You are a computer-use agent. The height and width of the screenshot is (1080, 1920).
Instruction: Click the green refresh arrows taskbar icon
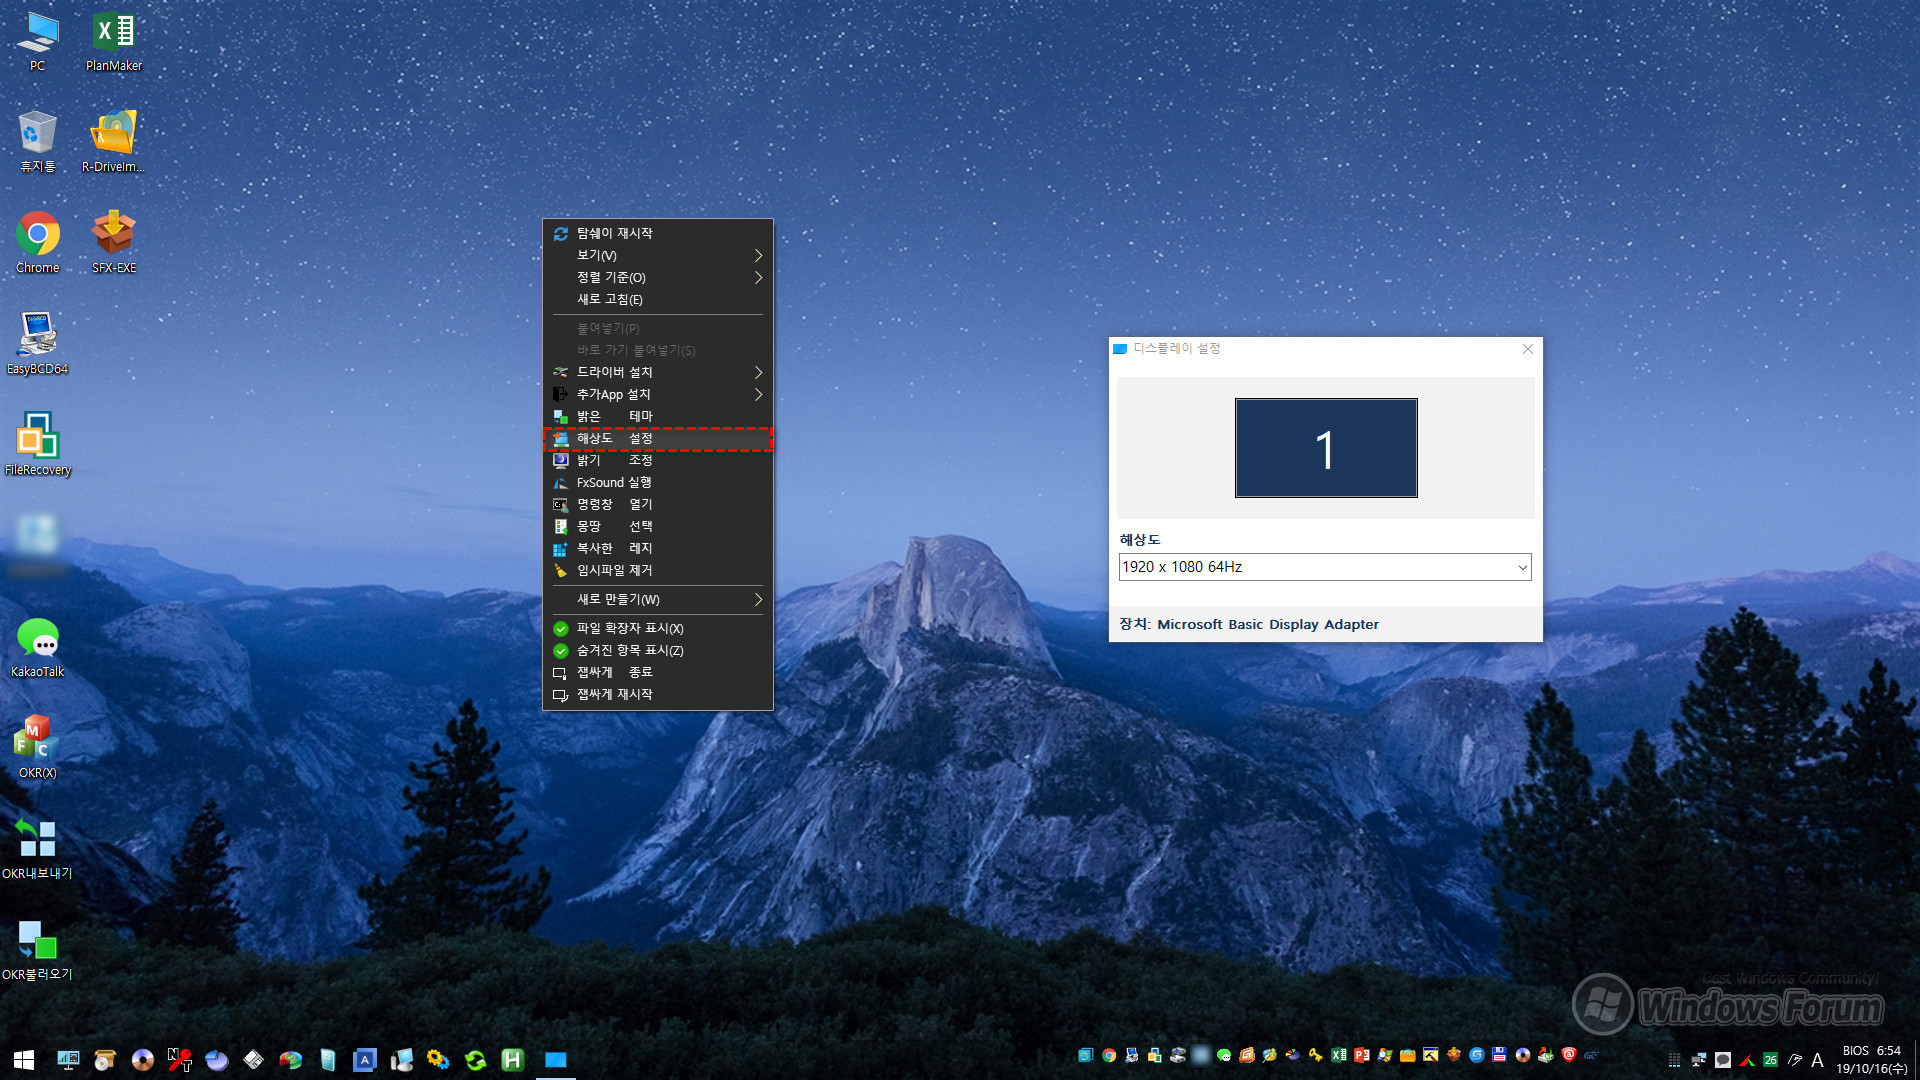coord(476,1060)
